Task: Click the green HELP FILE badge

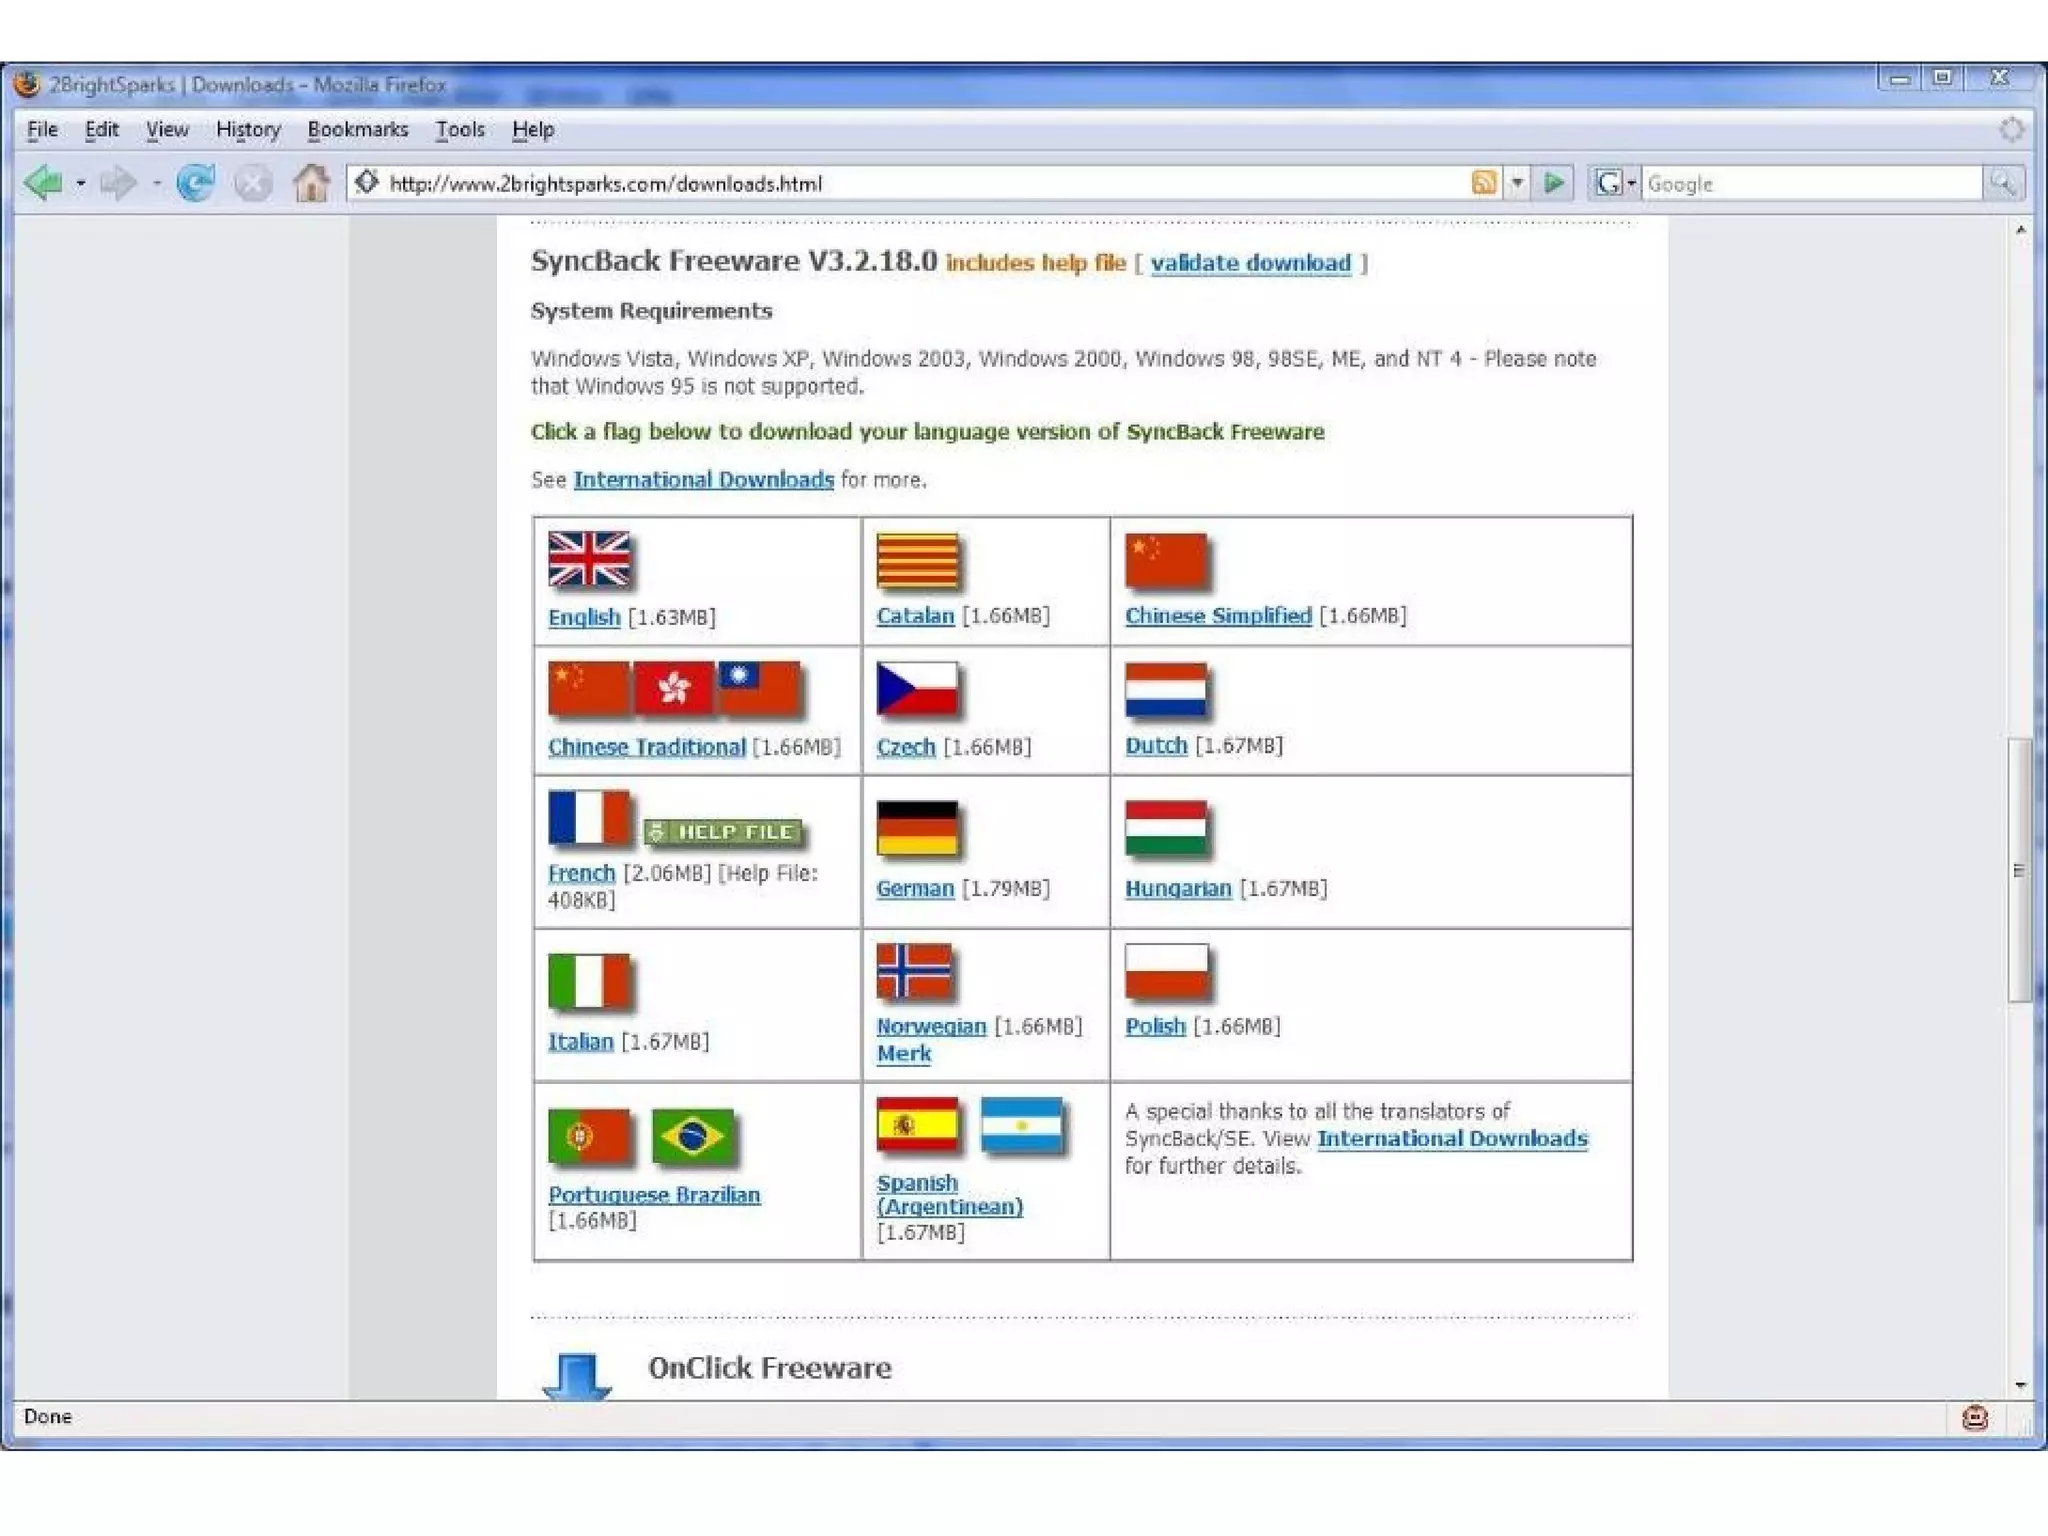Action: (724, 832)
